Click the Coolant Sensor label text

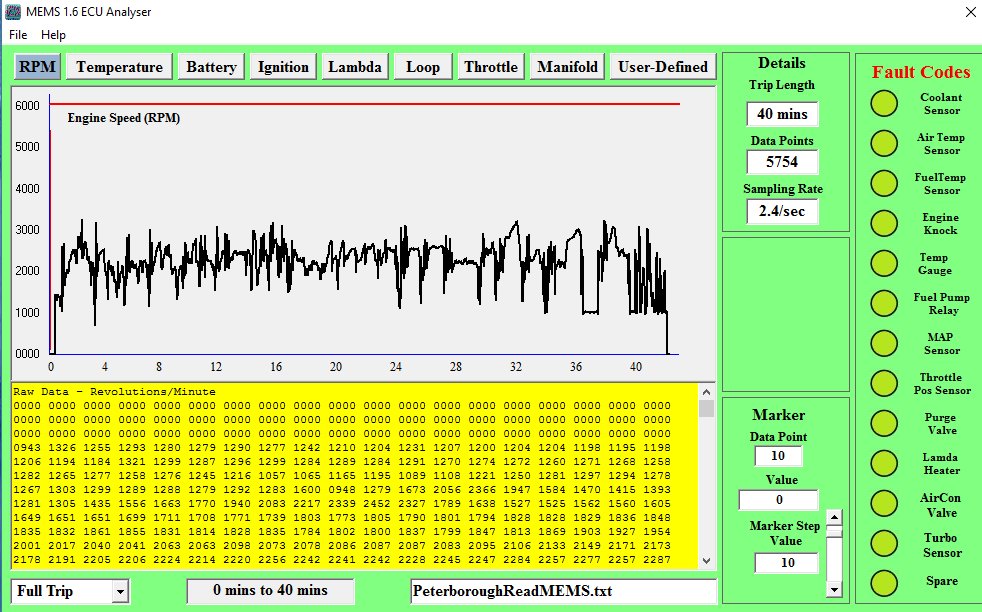click(941, 104)
